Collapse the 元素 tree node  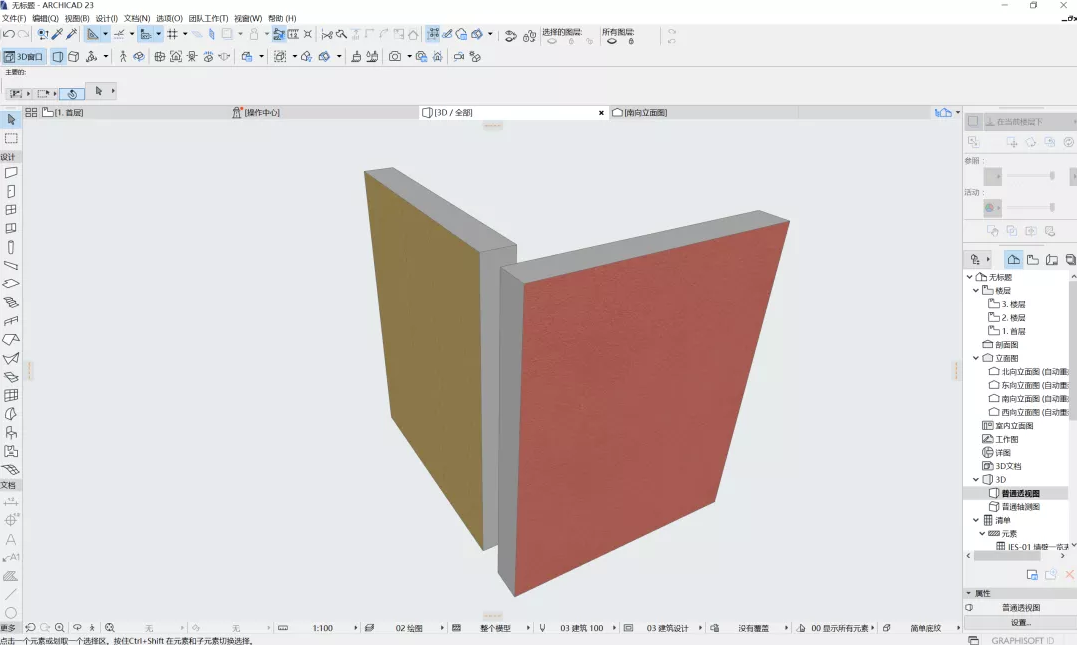pyautogui.click(x=982, y=534)
